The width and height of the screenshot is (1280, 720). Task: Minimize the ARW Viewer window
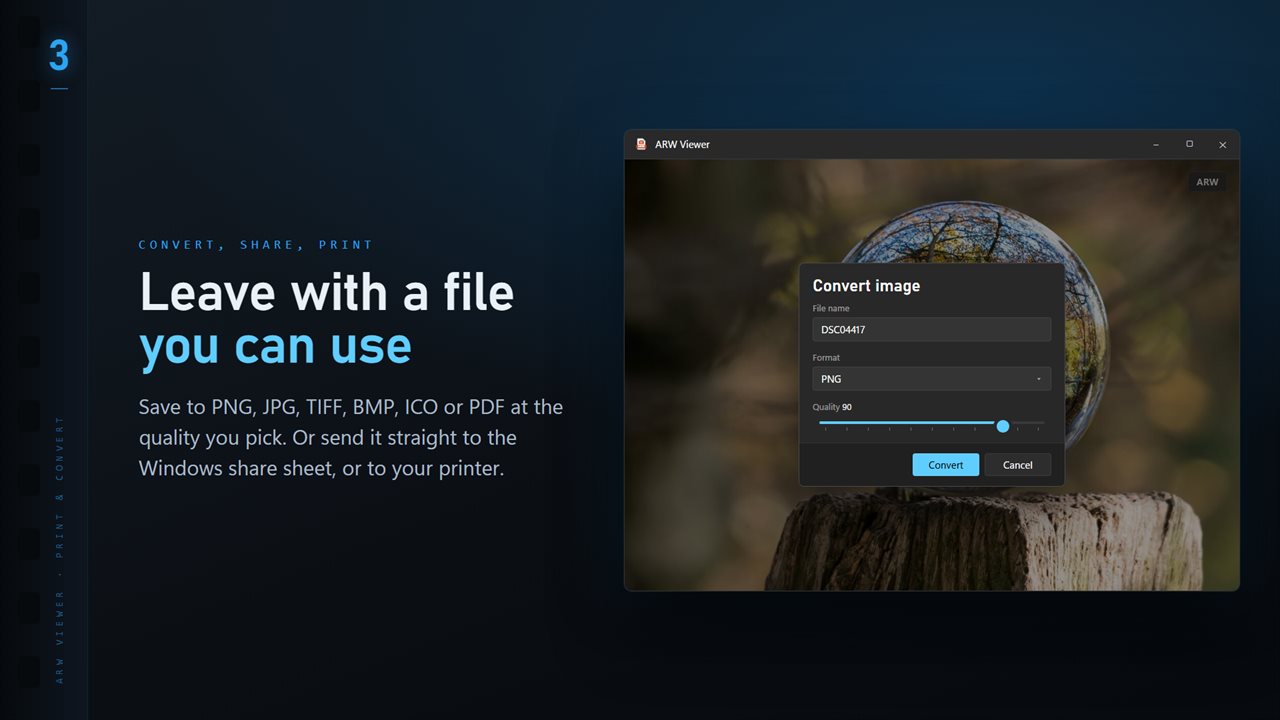[1156, 144]
